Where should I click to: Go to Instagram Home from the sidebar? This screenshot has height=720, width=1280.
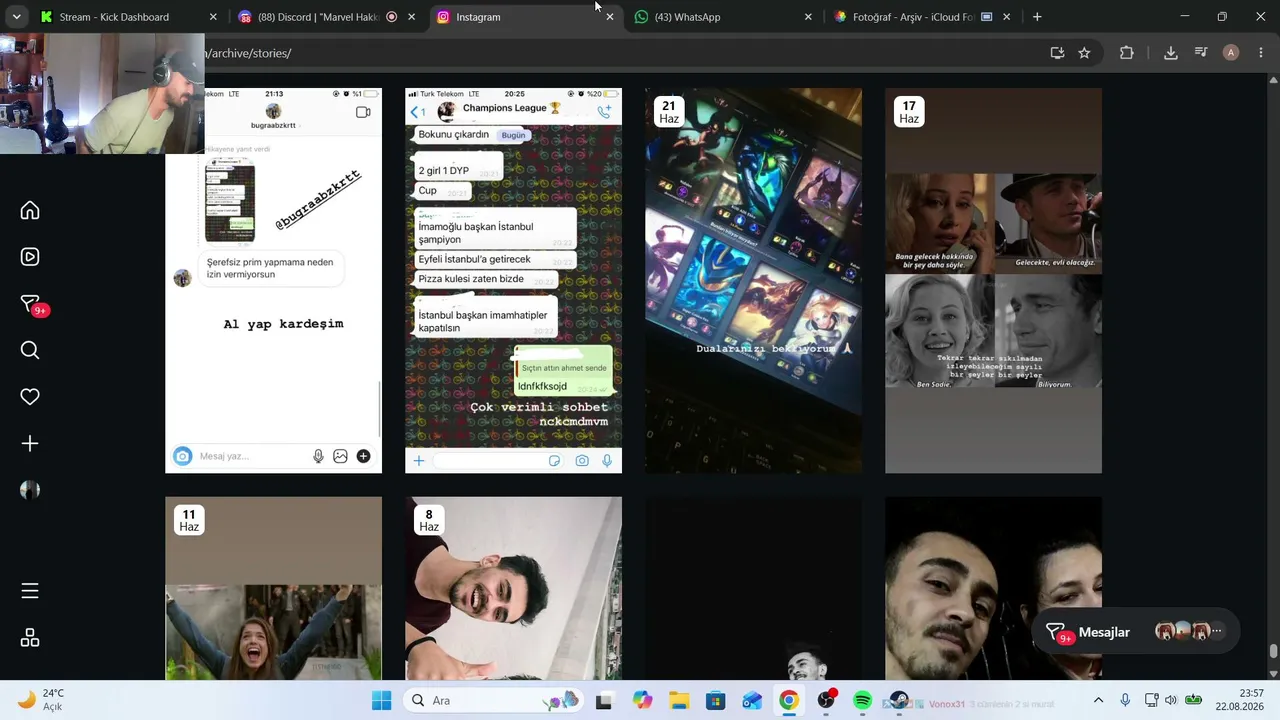[x=30, y=210]
